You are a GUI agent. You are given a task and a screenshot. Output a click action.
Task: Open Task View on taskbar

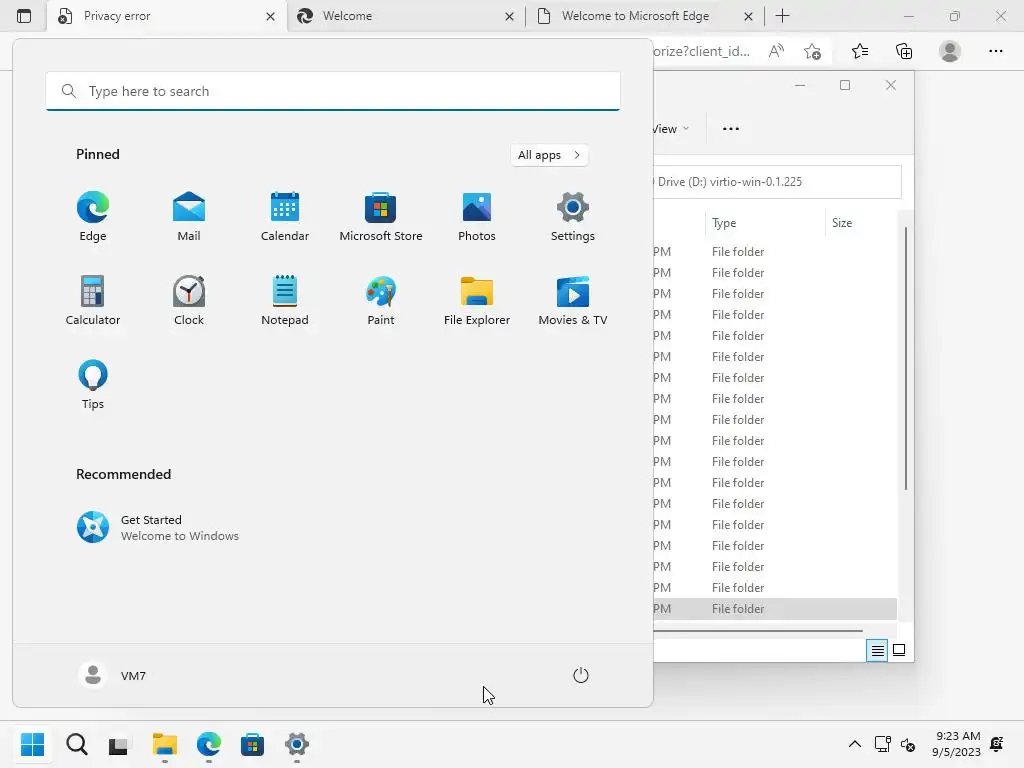pyautogui.click(x=120, y=744)
